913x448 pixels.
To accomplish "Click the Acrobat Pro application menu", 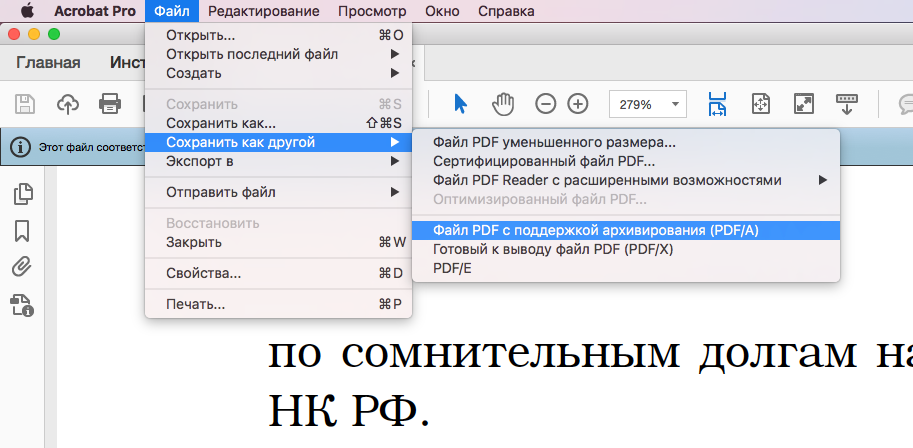I will 95,10.
